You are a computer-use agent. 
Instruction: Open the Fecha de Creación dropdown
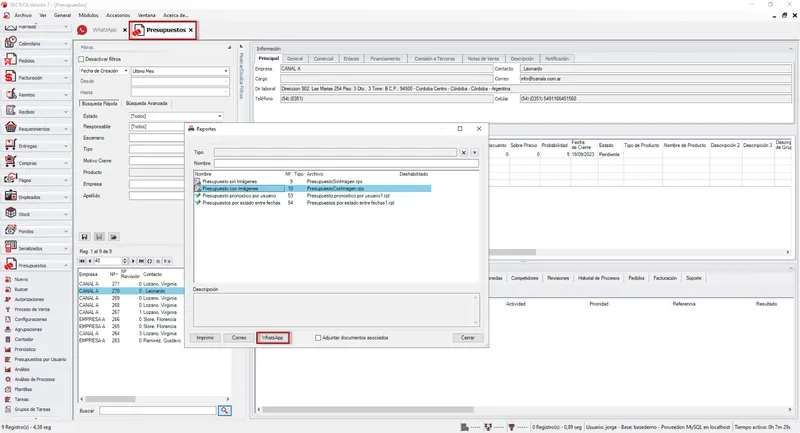[104, 71]
